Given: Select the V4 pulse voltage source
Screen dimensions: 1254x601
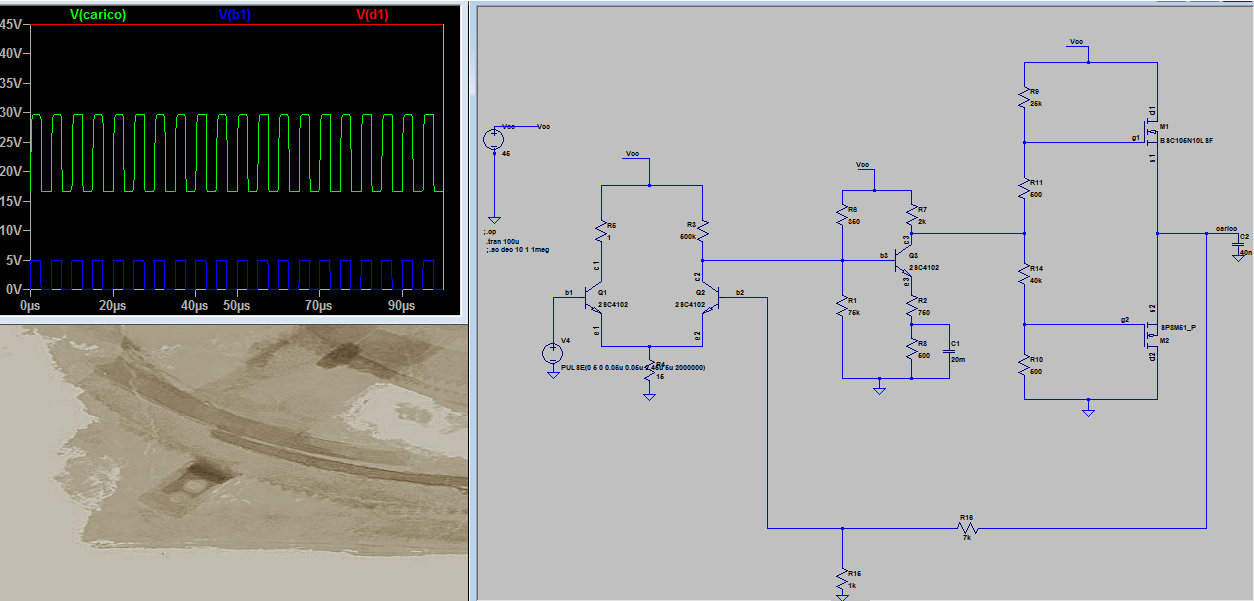Looking at the screenshot, I should tap(552, 353).
